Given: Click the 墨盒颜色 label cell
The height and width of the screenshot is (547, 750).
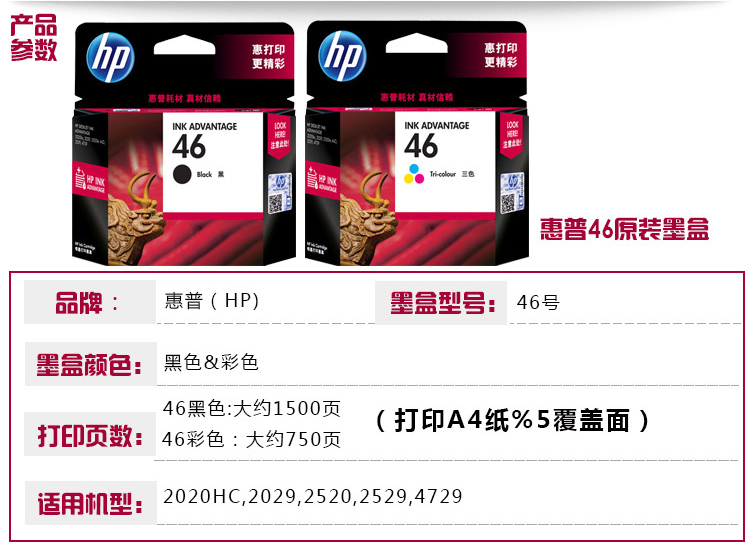Looking at the screenshot, I should coord(90,364).
